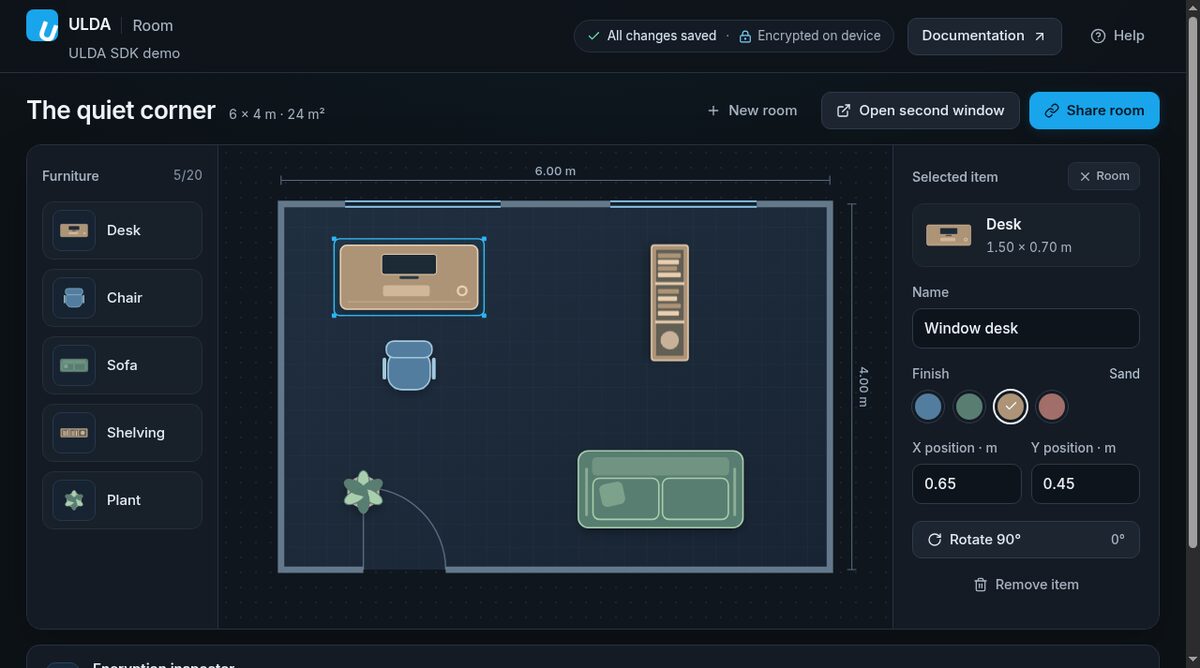Viewport: 1200px width, 668px height.
Task: Choose the selected sand finish swatch
Action: point(1010,407)
